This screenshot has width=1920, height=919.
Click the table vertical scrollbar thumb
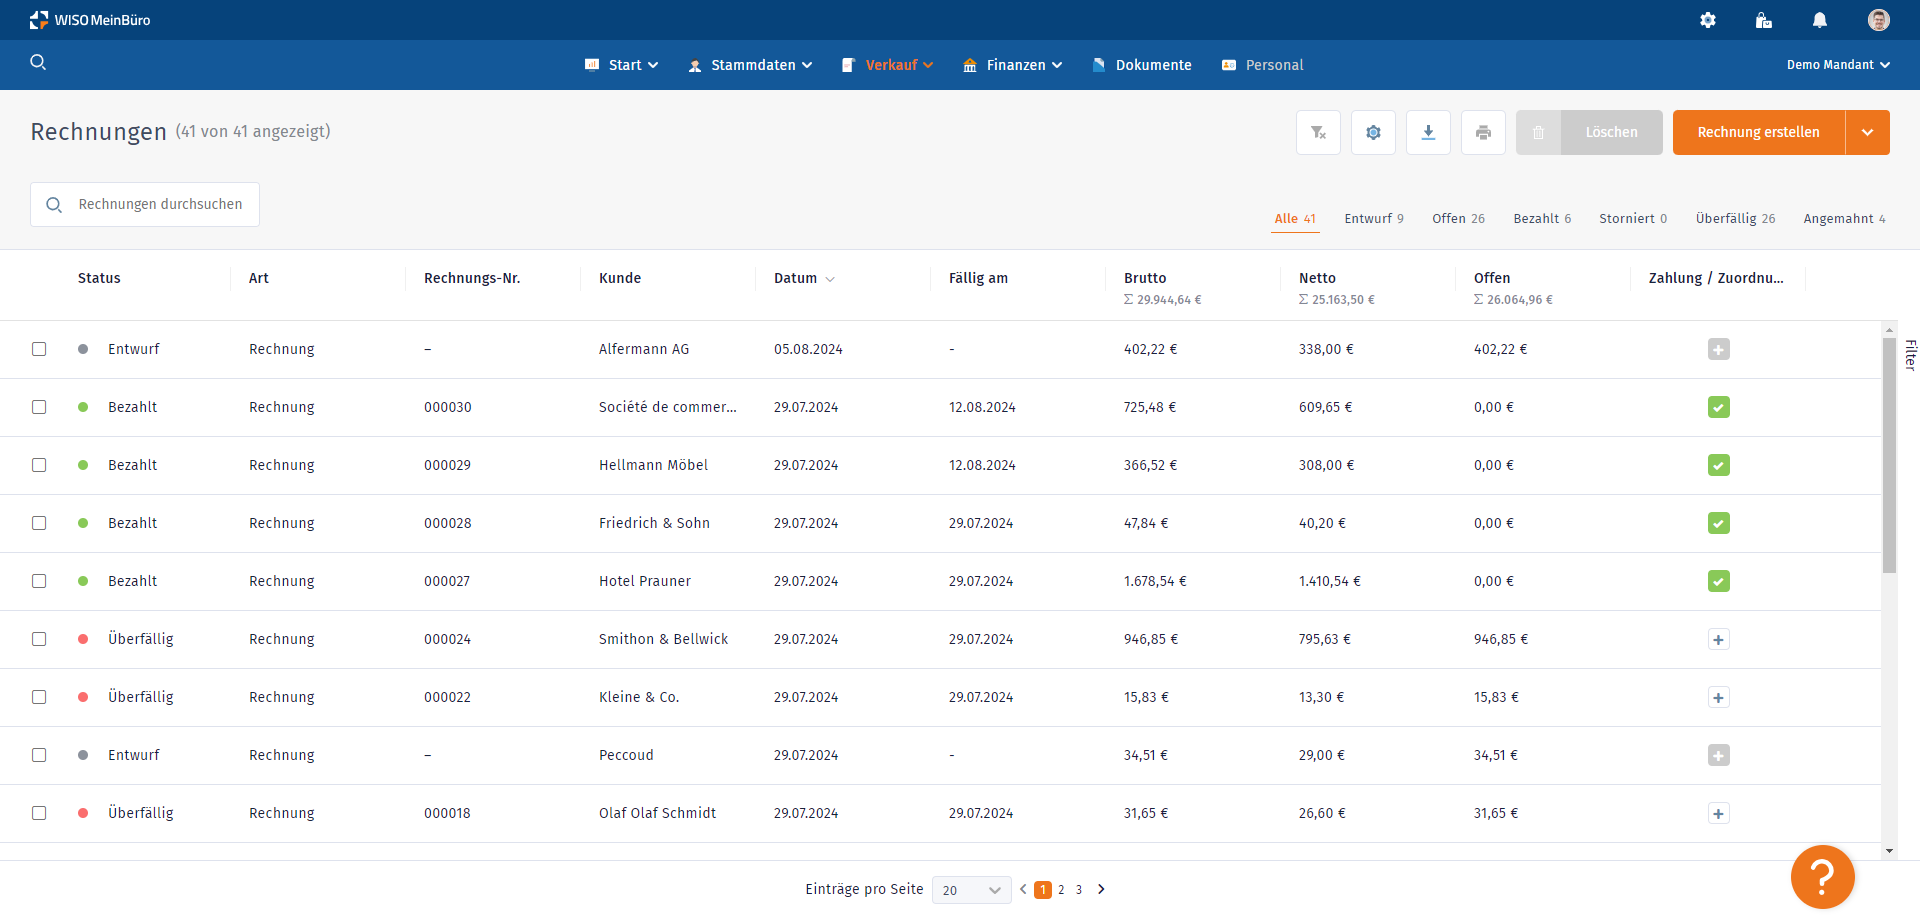click(1889, 455)
